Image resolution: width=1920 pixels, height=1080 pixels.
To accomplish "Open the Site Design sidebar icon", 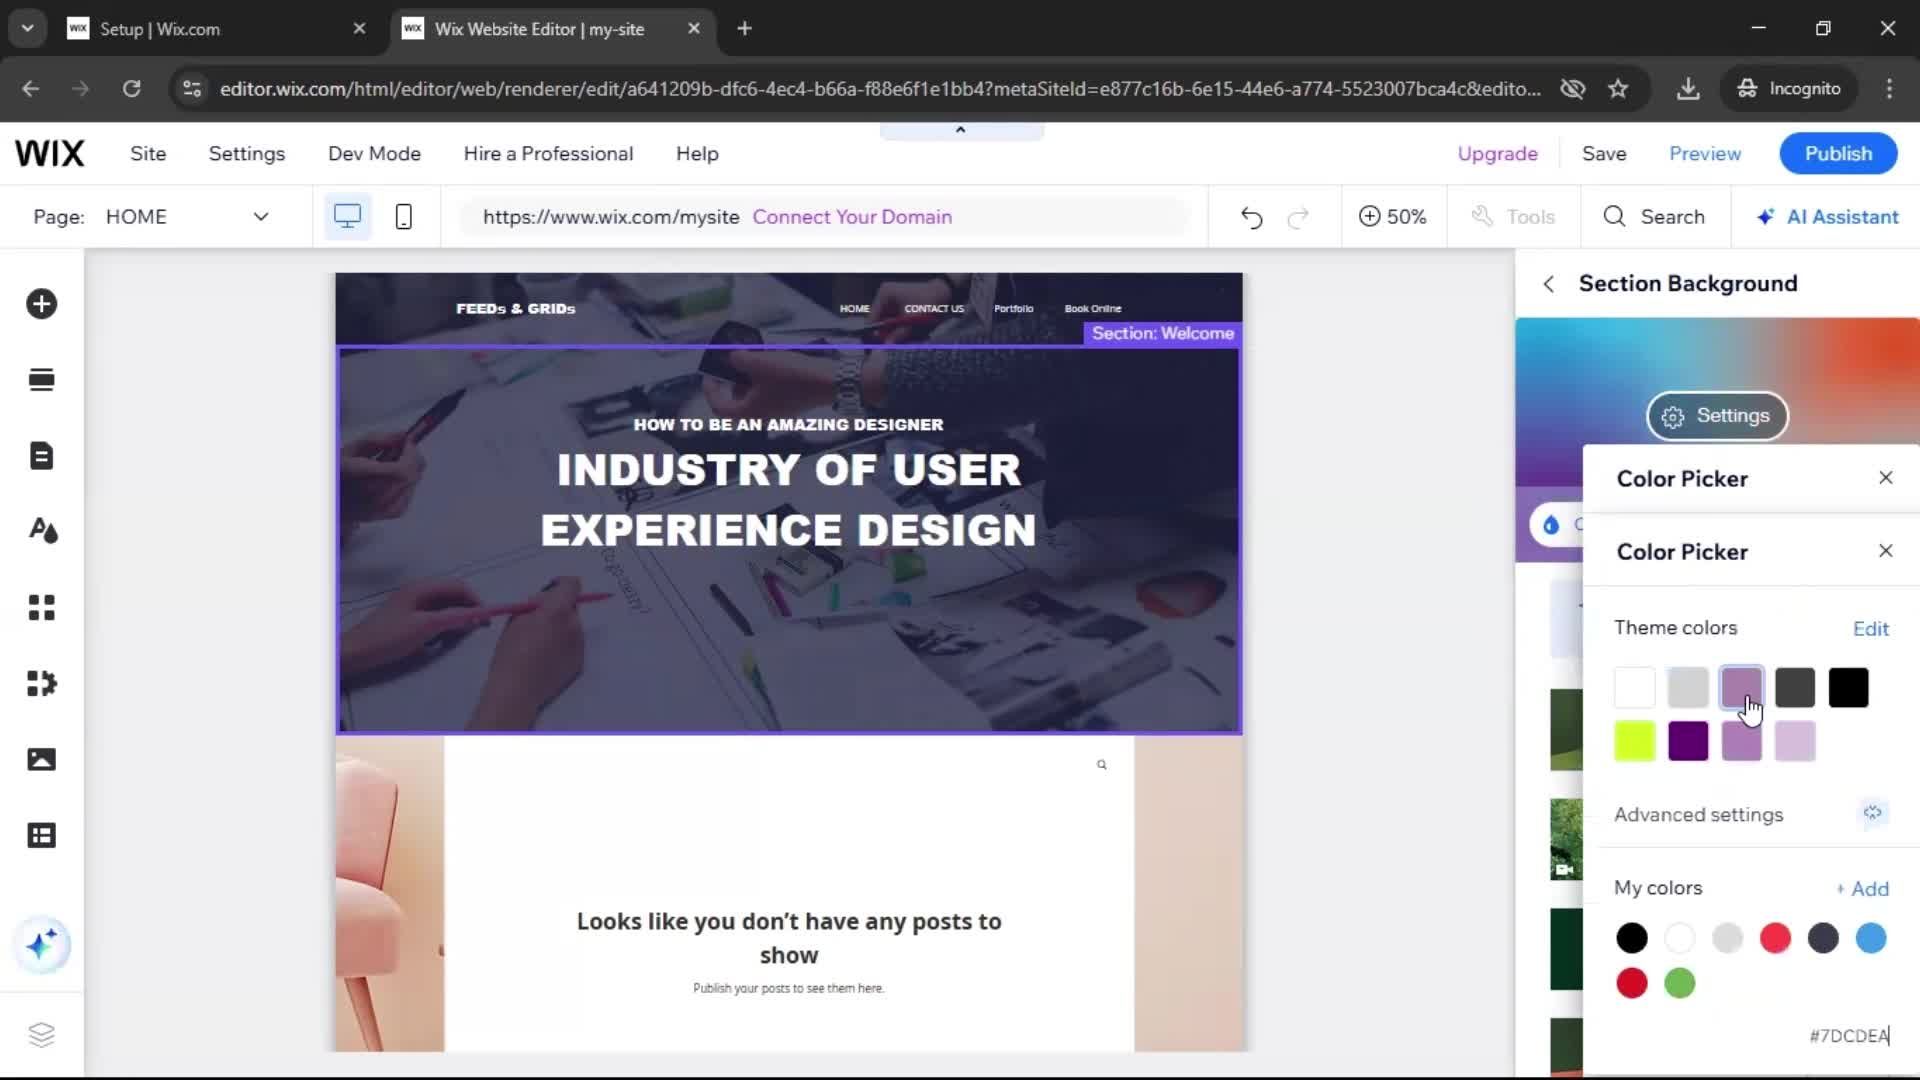I will coord(41,531).
